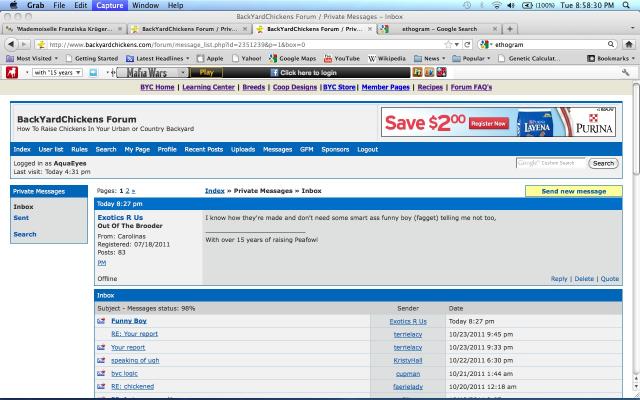Click the envelope icon beside speaking of ugh

click(x=101, y=360)
